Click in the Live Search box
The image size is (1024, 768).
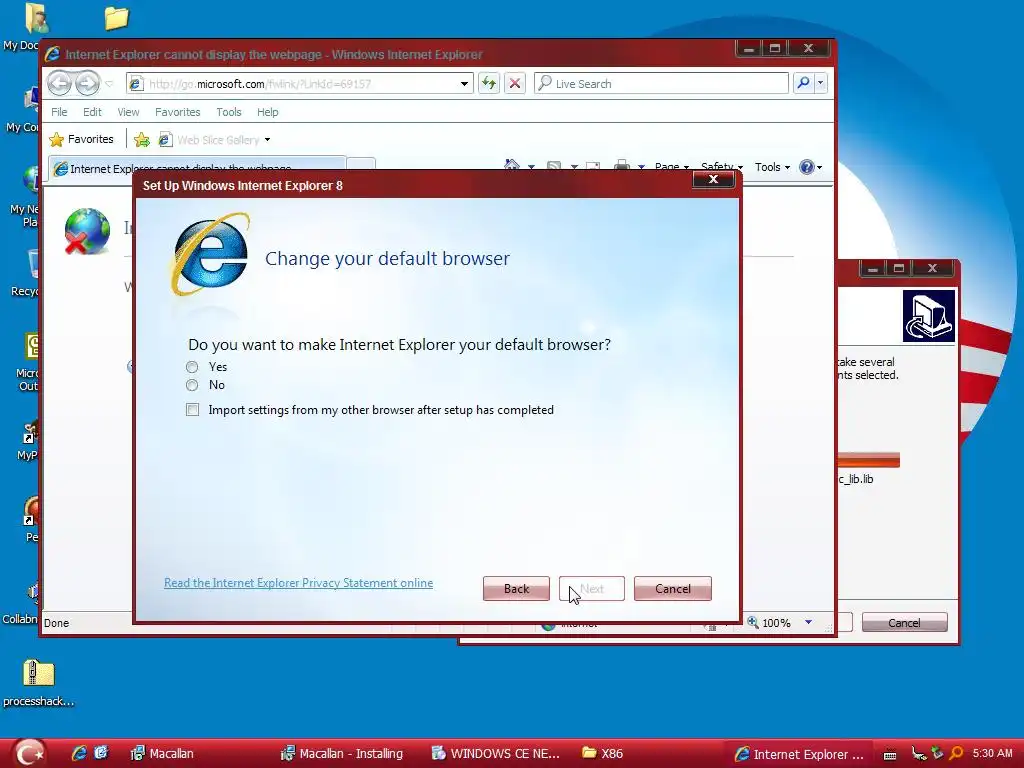662,84
